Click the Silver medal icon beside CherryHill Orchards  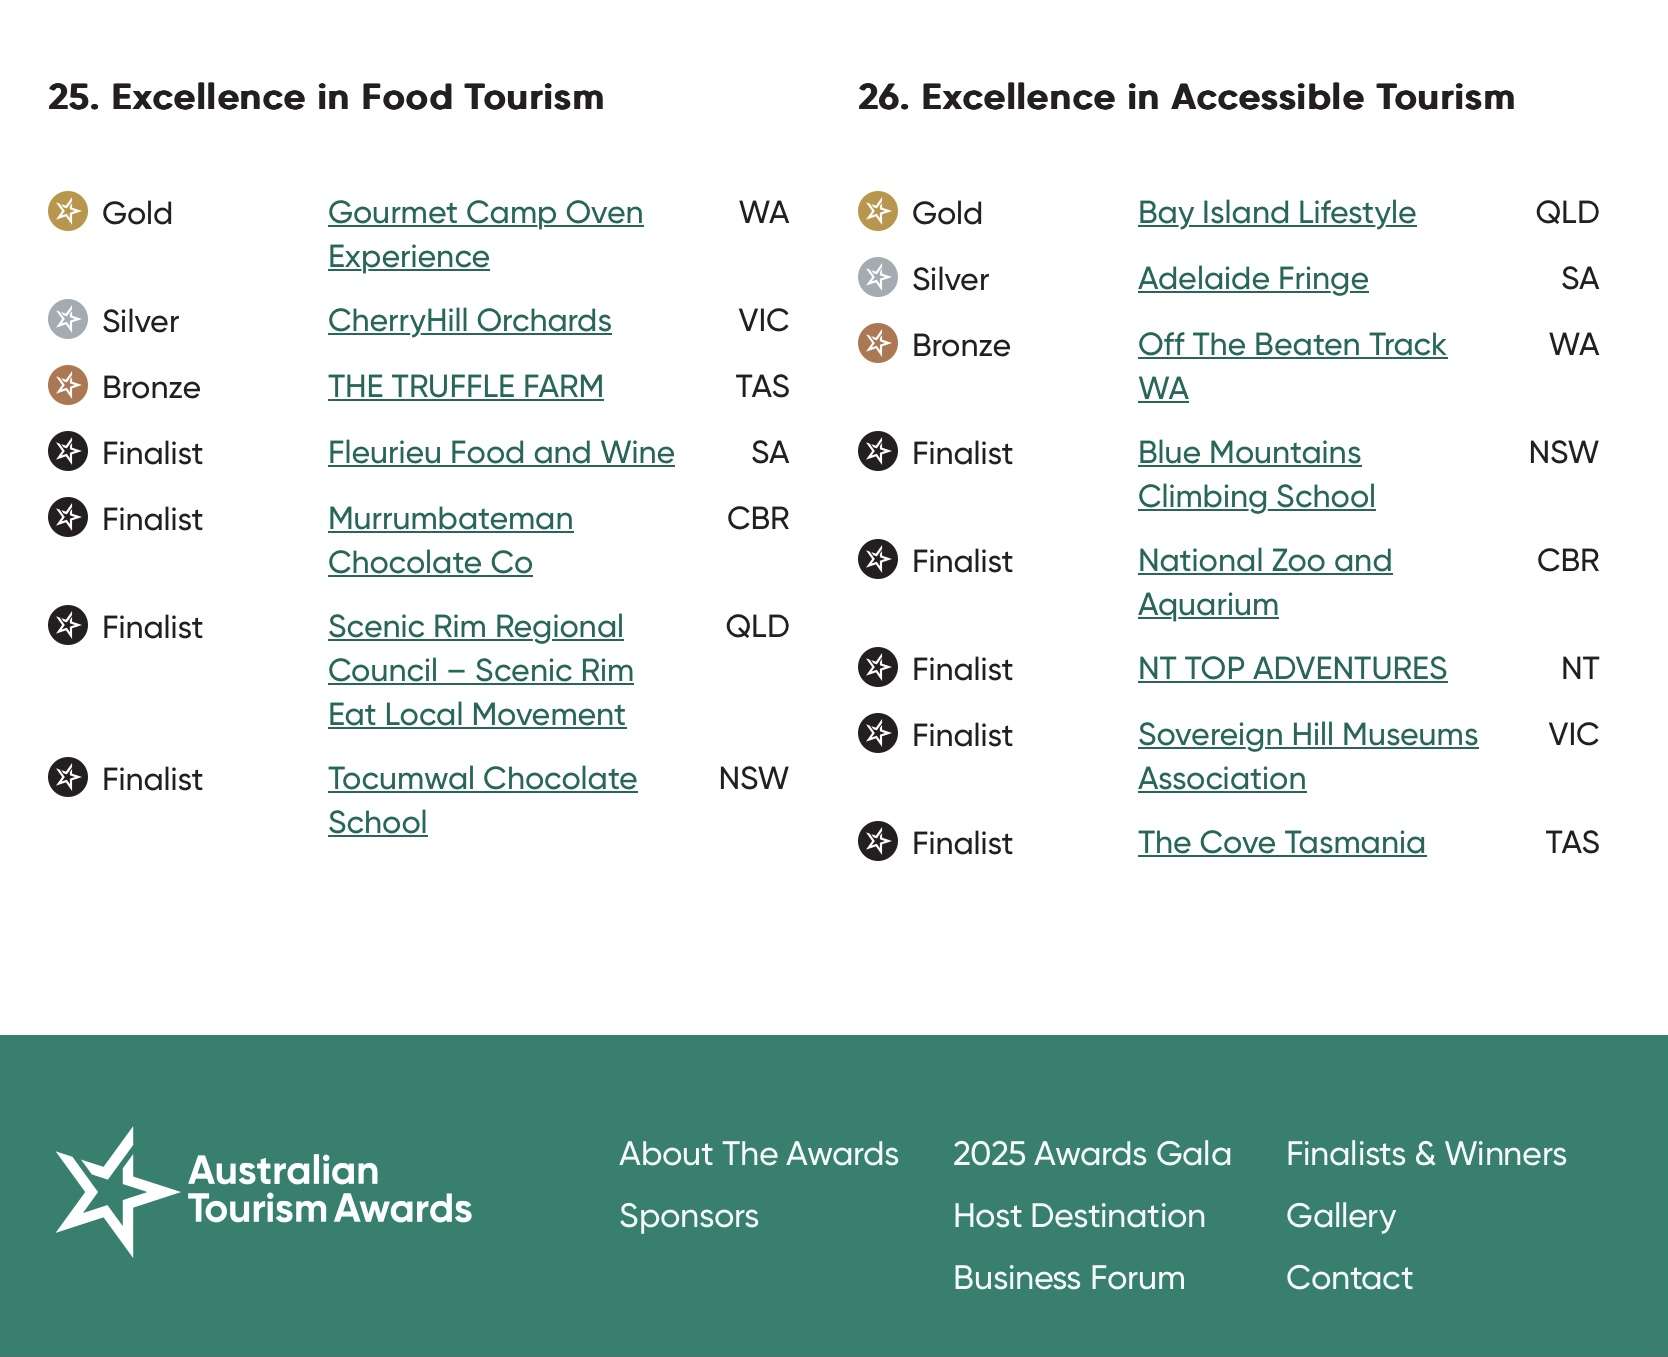coord(68,320)
